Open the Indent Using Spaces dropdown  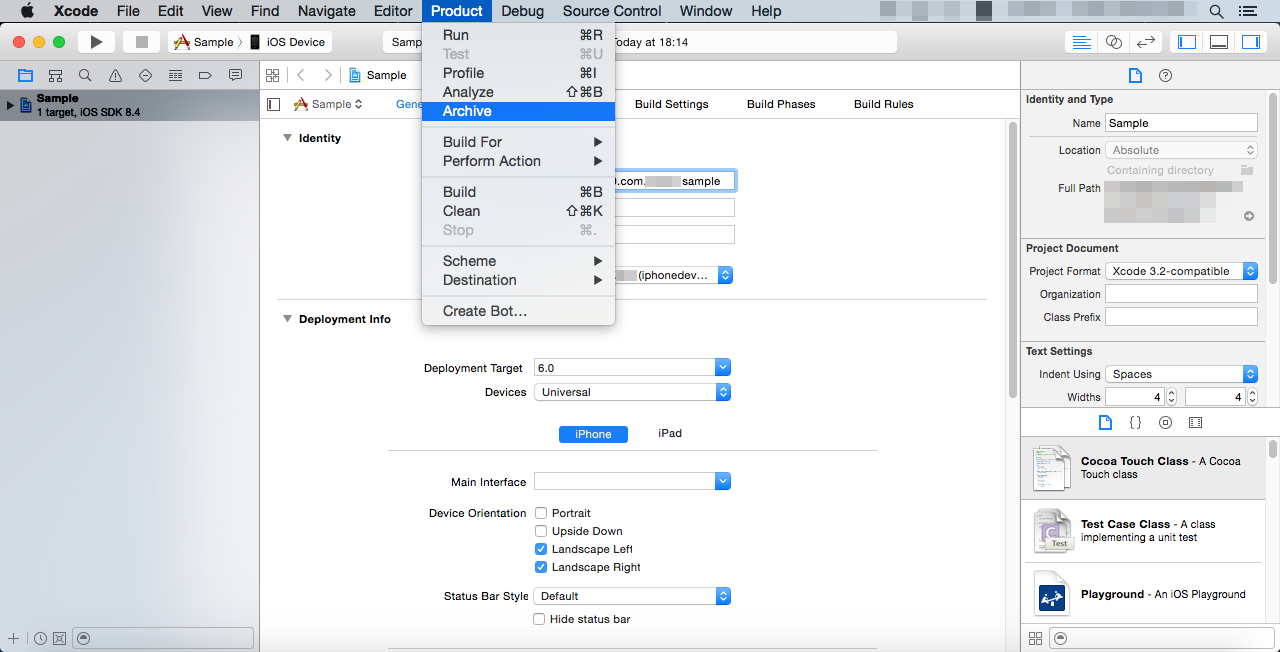point(1181,374)
